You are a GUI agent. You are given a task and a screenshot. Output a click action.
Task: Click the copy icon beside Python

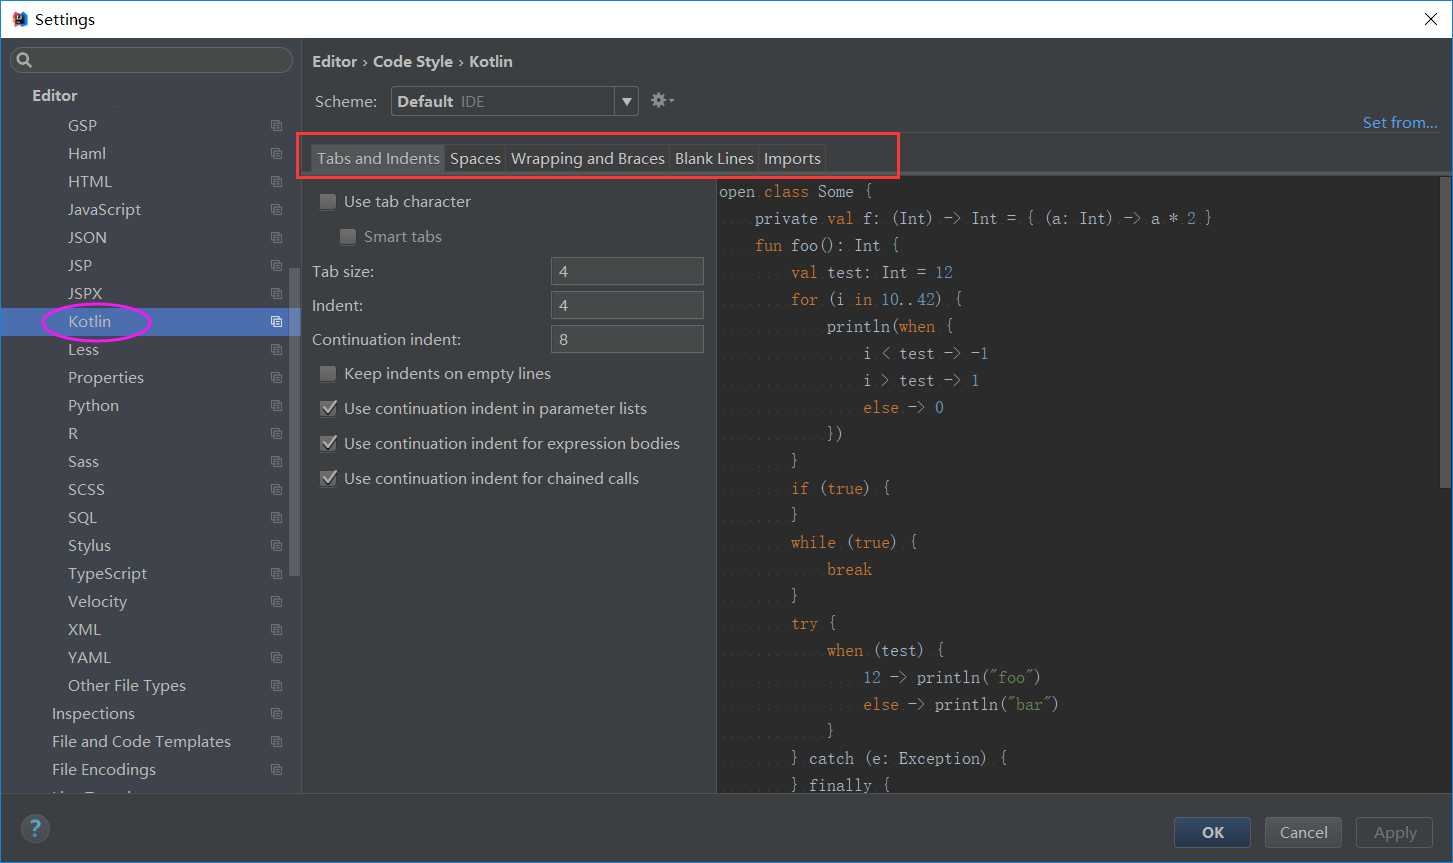(276, 405)
